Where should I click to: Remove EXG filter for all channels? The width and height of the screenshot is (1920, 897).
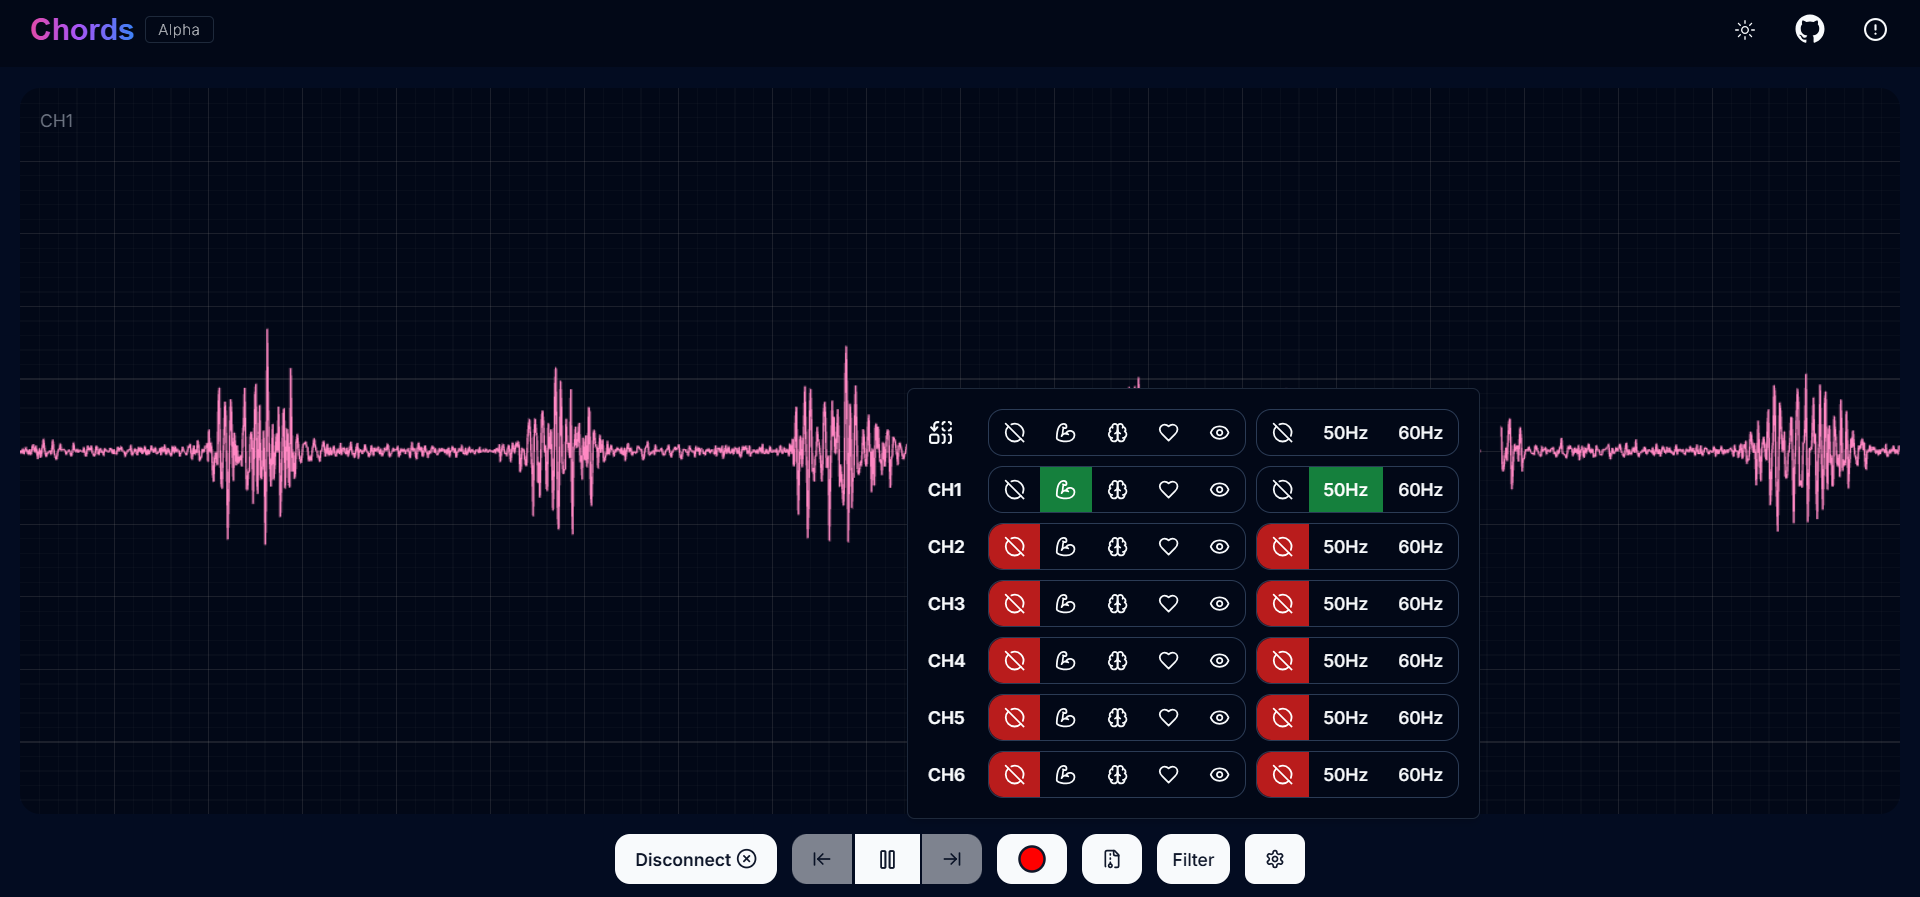(1014, 433)
